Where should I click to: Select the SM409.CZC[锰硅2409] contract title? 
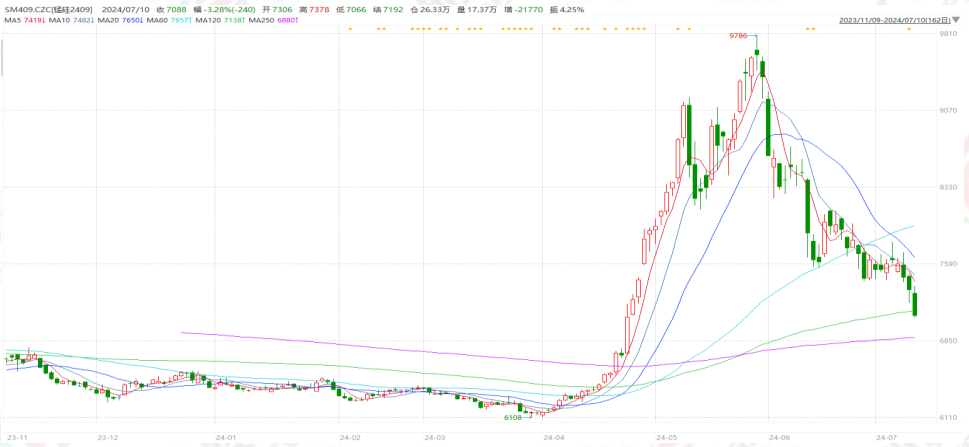point(49,10)
